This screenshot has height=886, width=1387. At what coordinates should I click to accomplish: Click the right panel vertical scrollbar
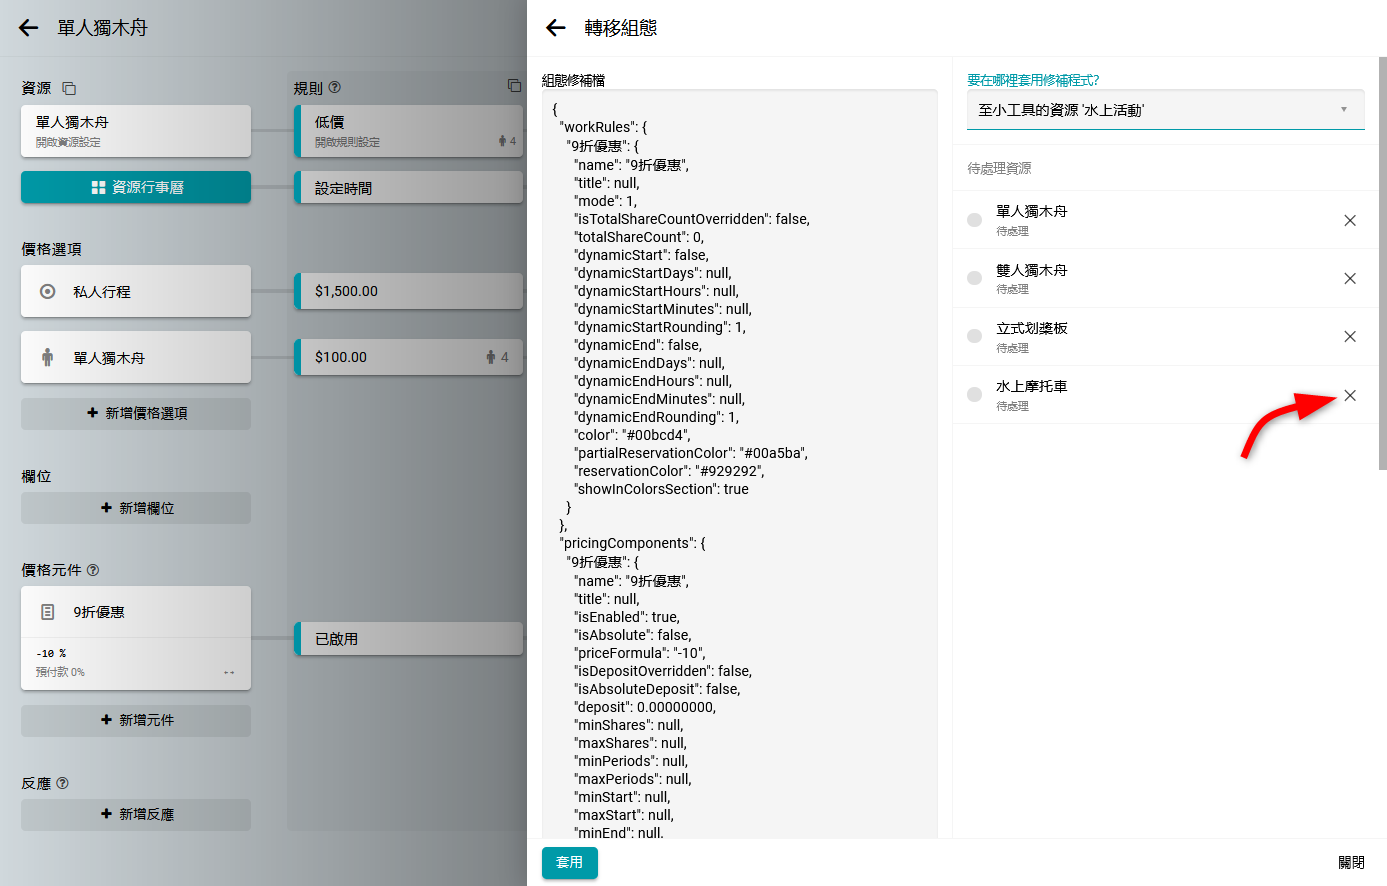1382,262
